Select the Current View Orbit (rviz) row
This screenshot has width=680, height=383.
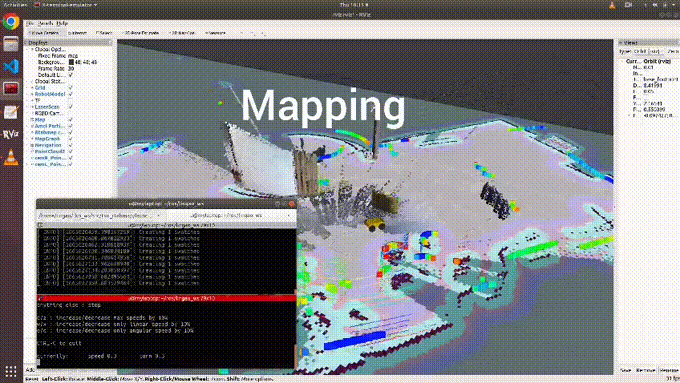click(x=651, y=62)
